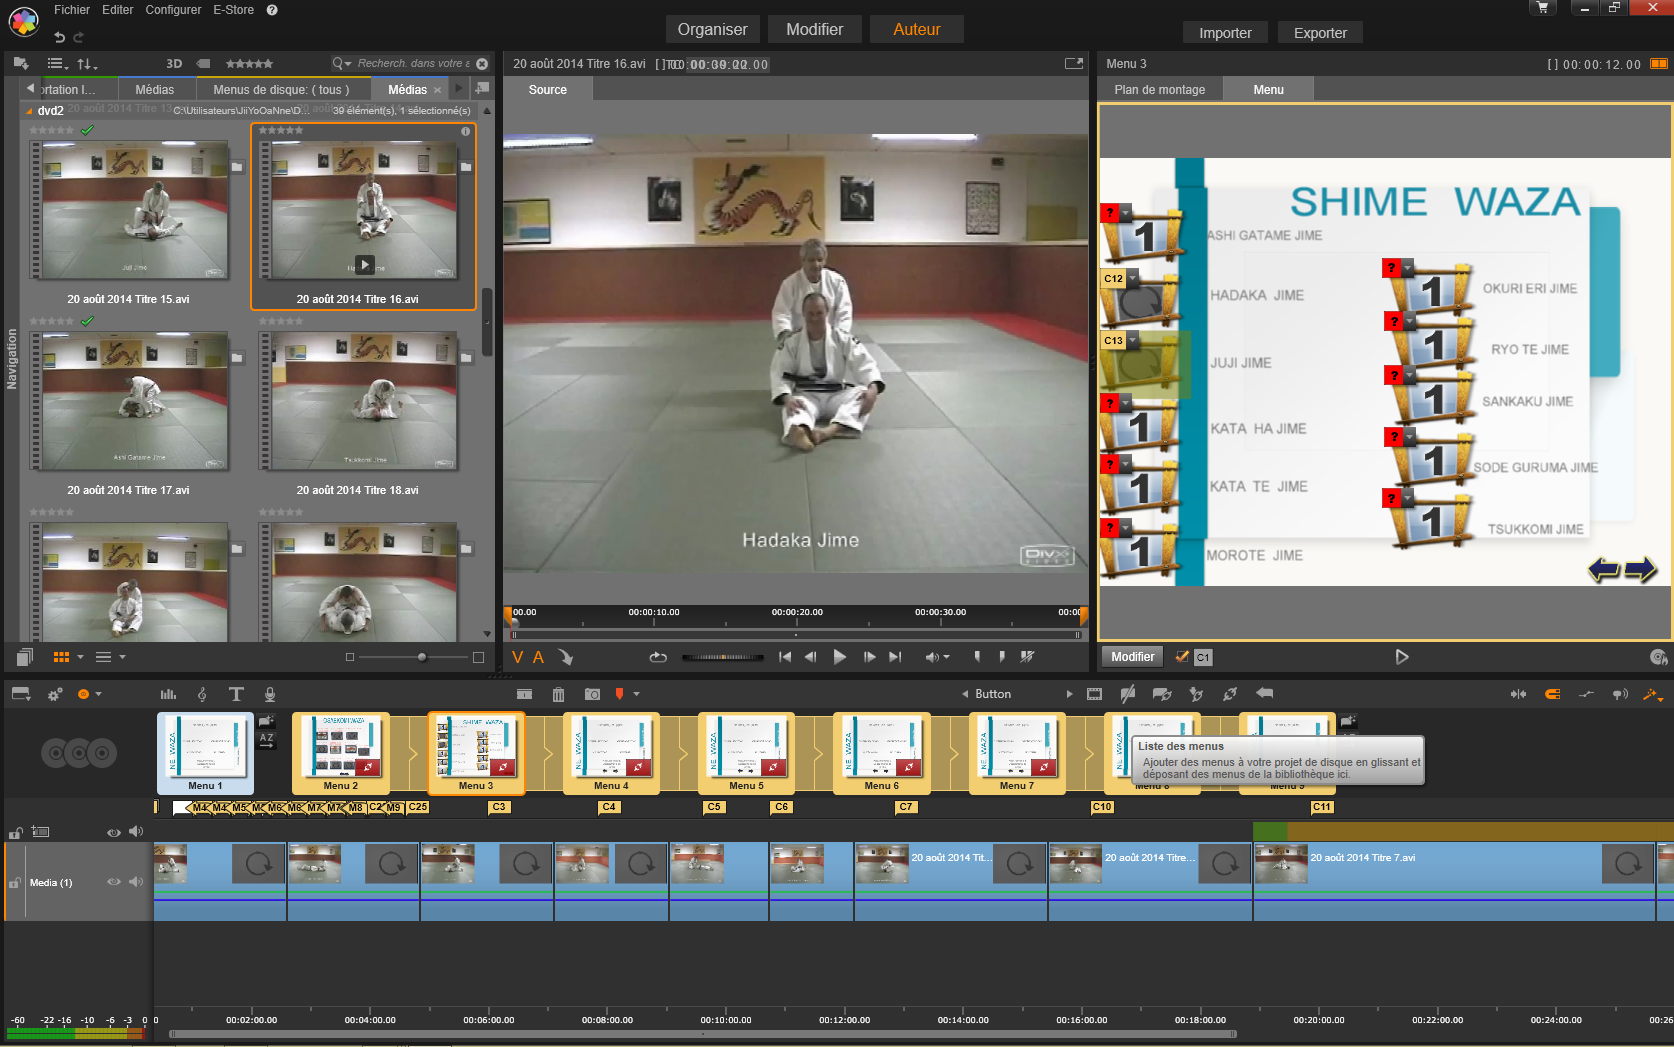Toggle the checkbox next to C1
The height and width of the screenshot is (1047, 1674).
(x=1181, y=657)
